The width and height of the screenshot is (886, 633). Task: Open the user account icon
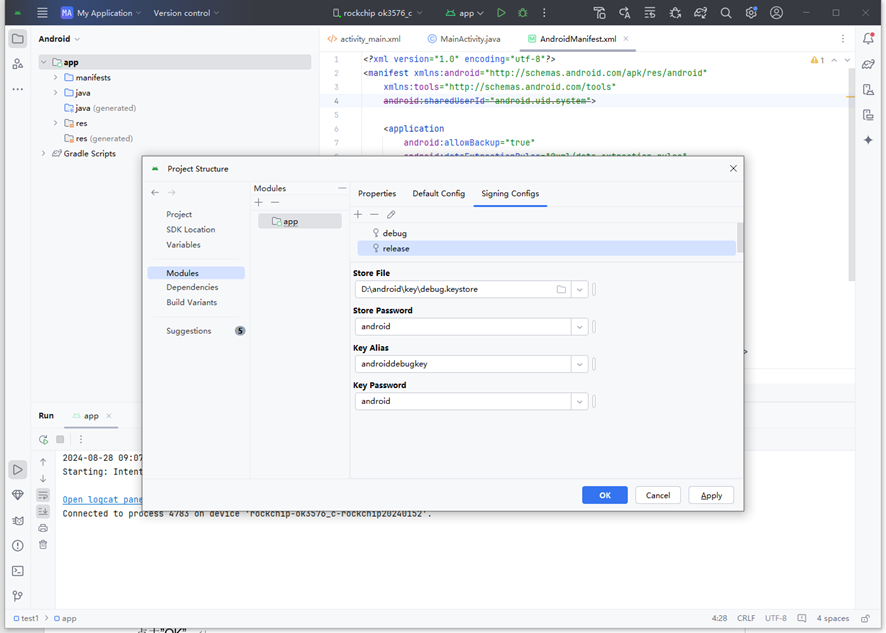click(x=776, y=12)
